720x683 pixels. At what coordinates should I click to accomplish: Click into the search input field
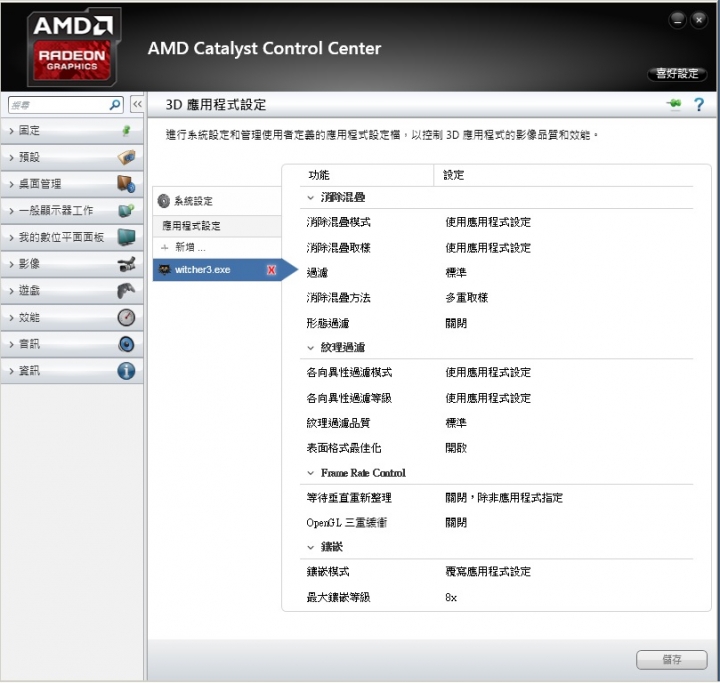(60, 105)
